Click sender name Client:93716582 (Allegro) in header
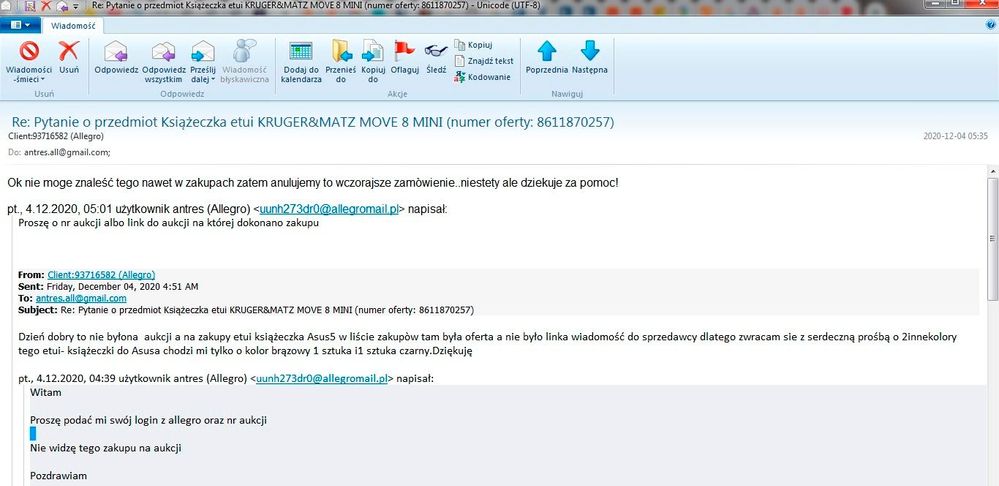Screen dimensions: 999x486 55,136
